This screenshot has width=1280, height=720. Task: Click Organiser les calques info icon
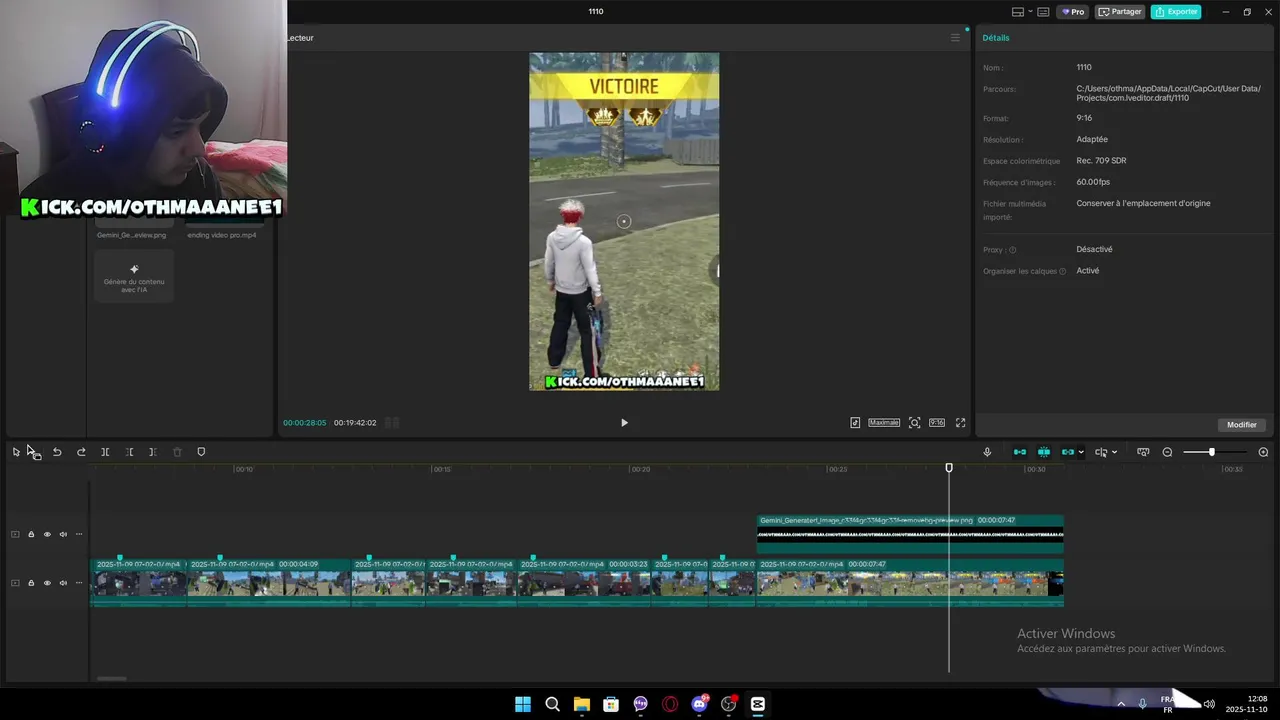pyautogui.click(x=1062, y=271)
